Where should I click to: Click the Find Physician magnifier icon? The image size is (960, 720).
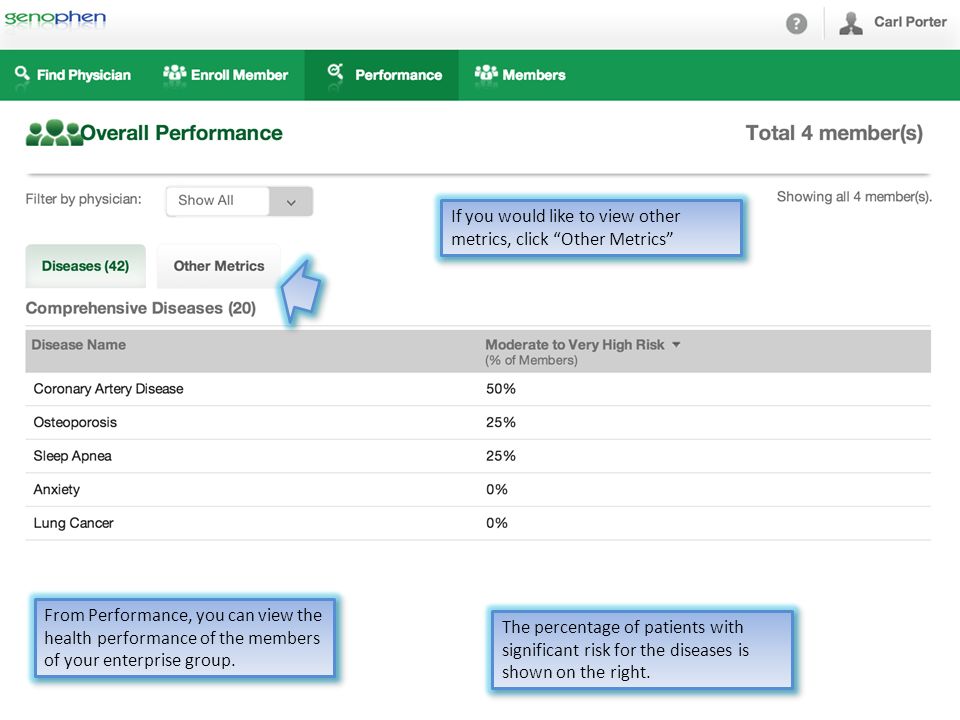pos(22,73)
